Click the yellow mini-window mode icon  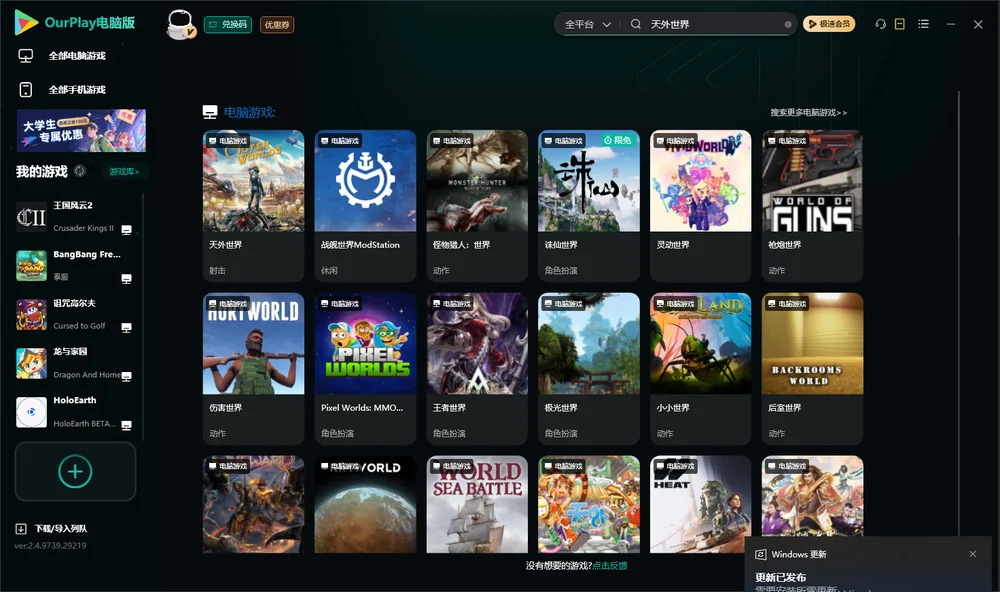pyautogui.click(x=900, y=24)
